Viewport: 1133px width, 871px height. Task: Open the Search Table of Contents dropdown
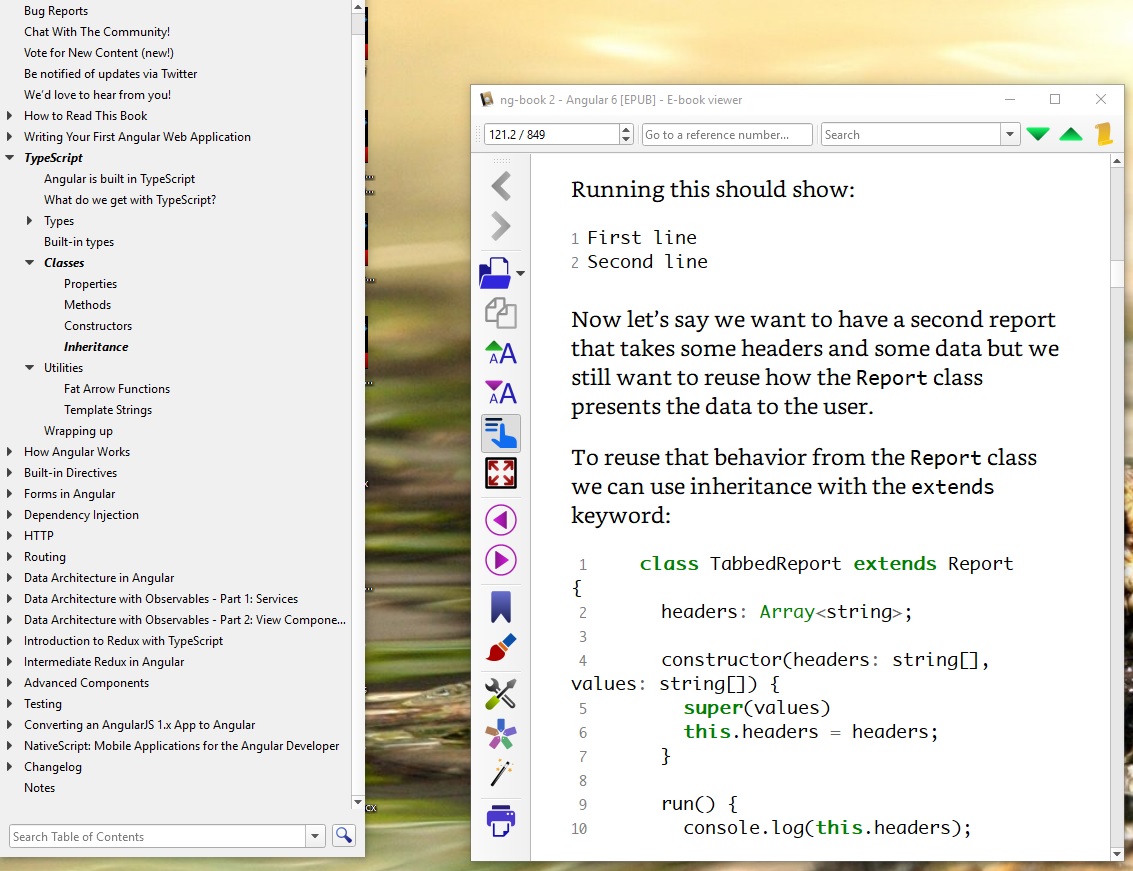315,836
